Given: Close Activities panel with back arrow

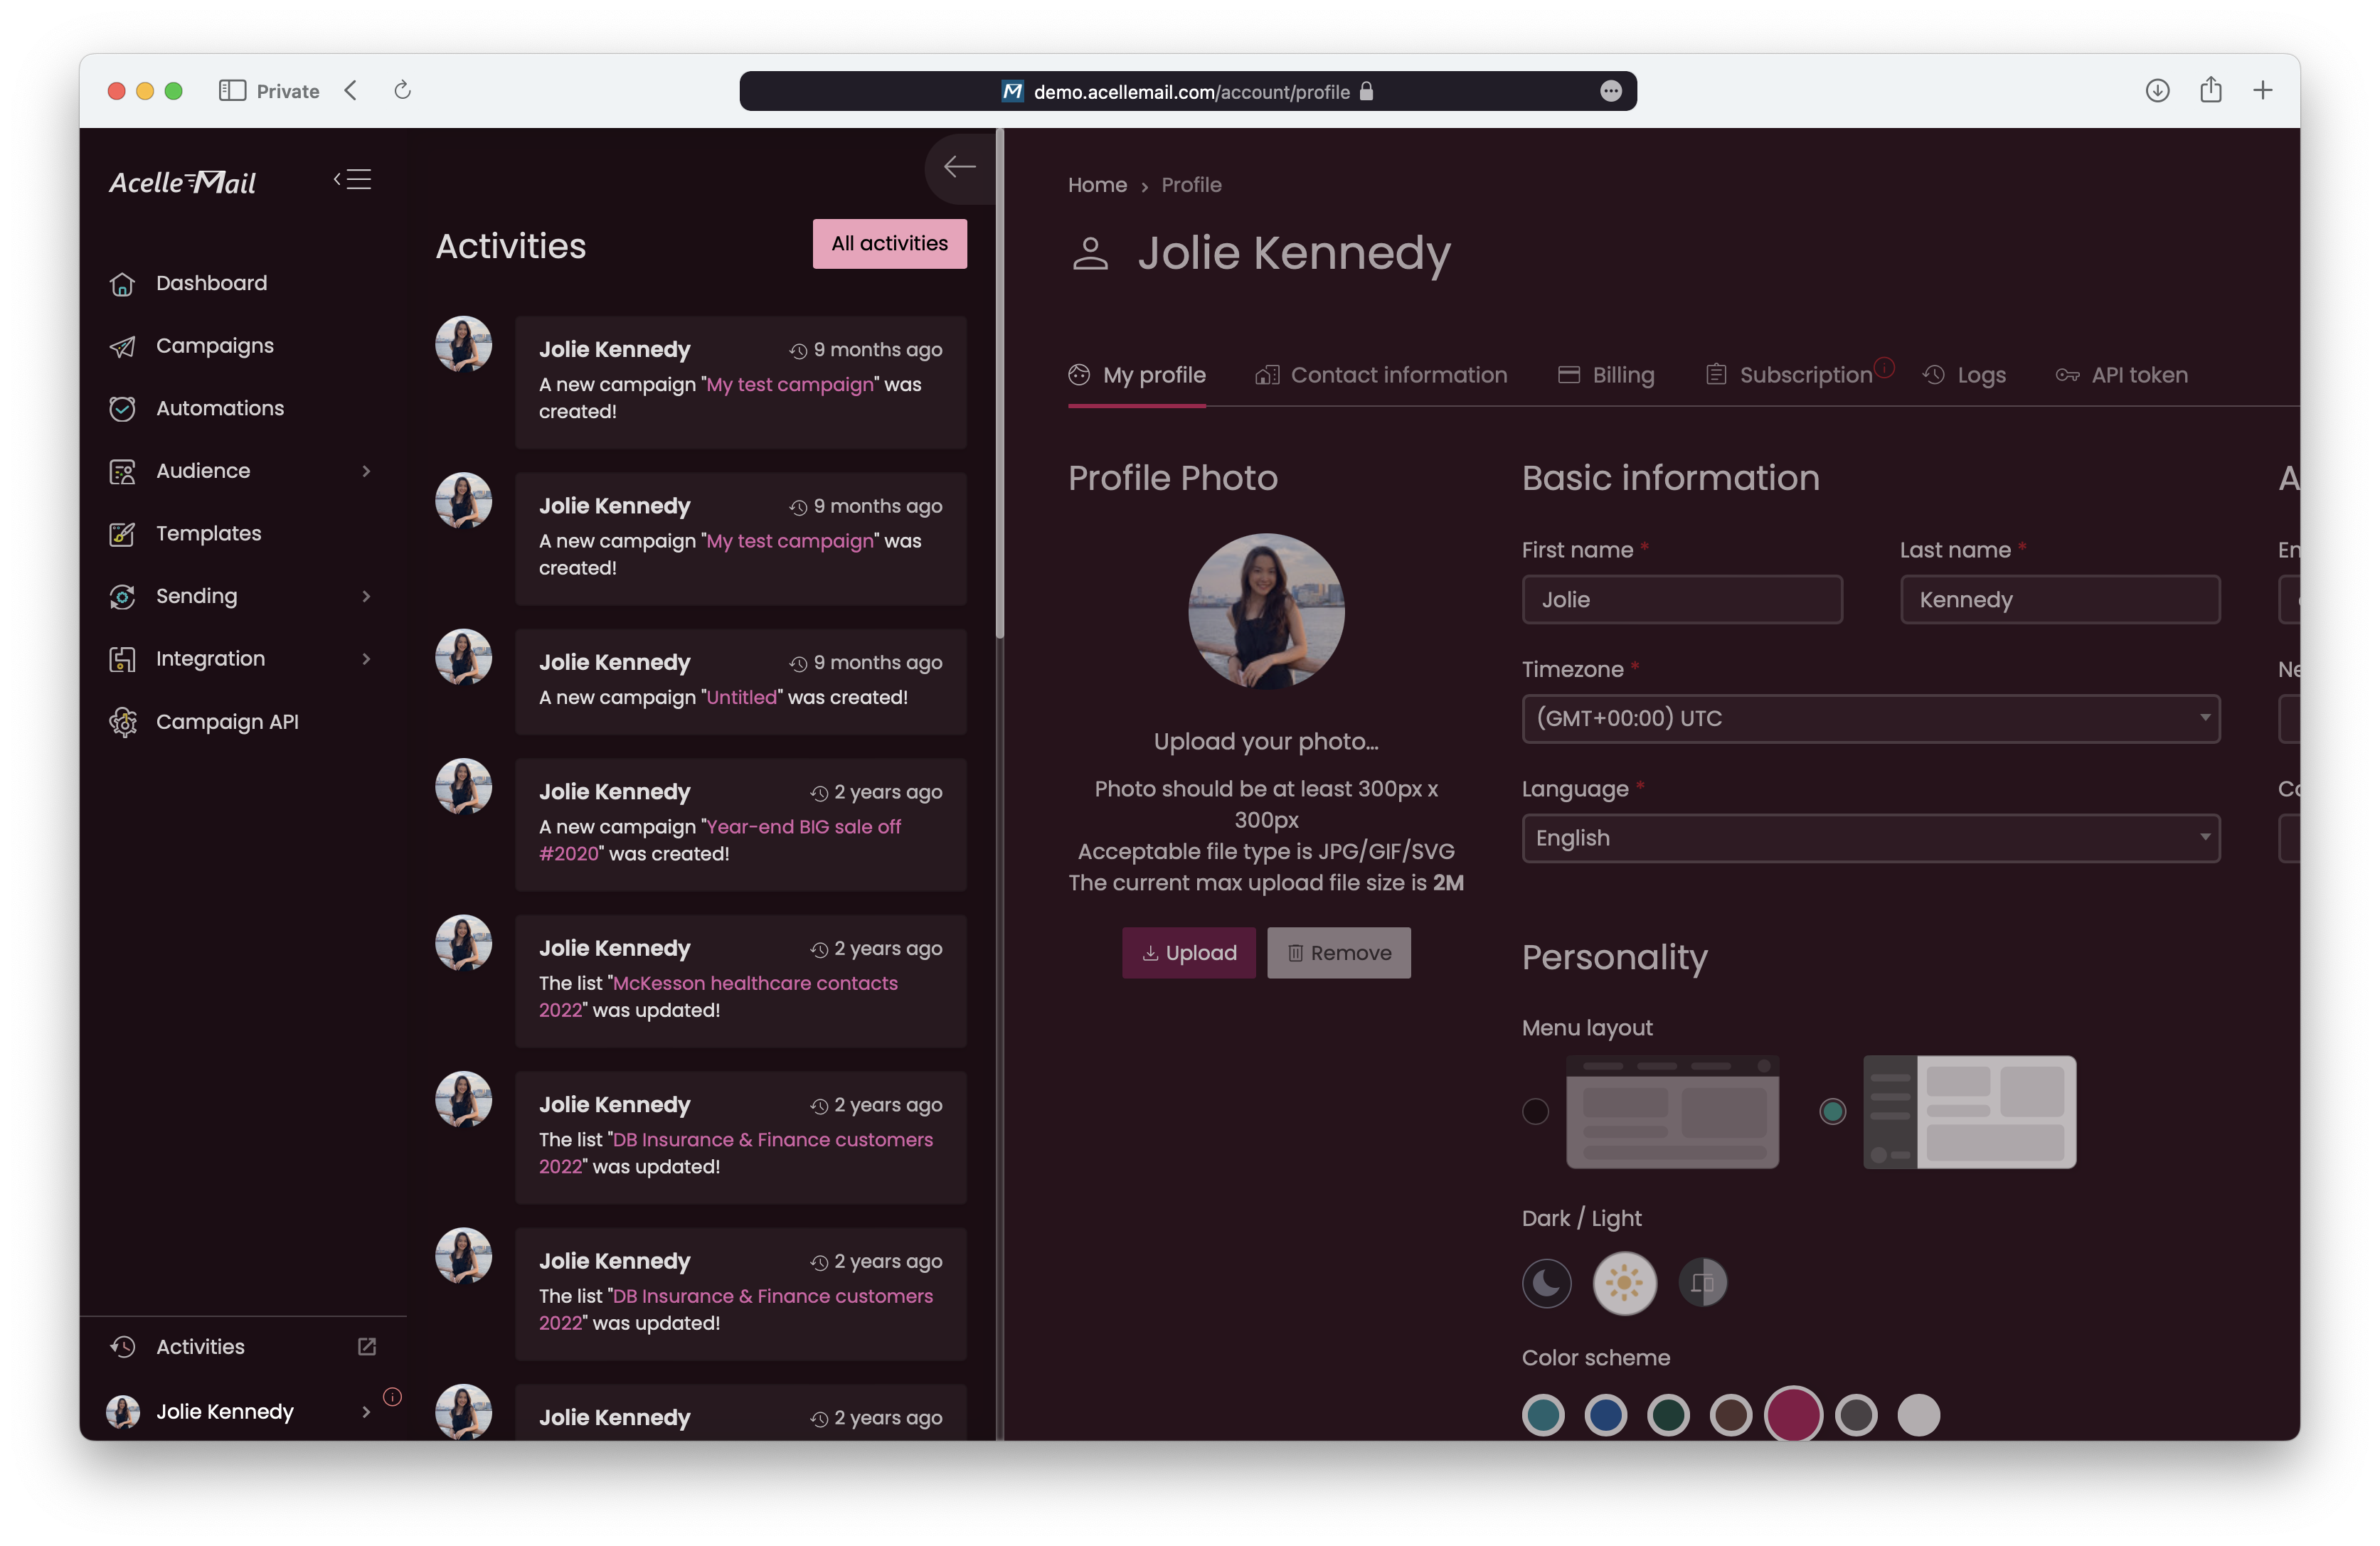Looking at the screenshot, I should pyautogui.click(x=959, y=167).
